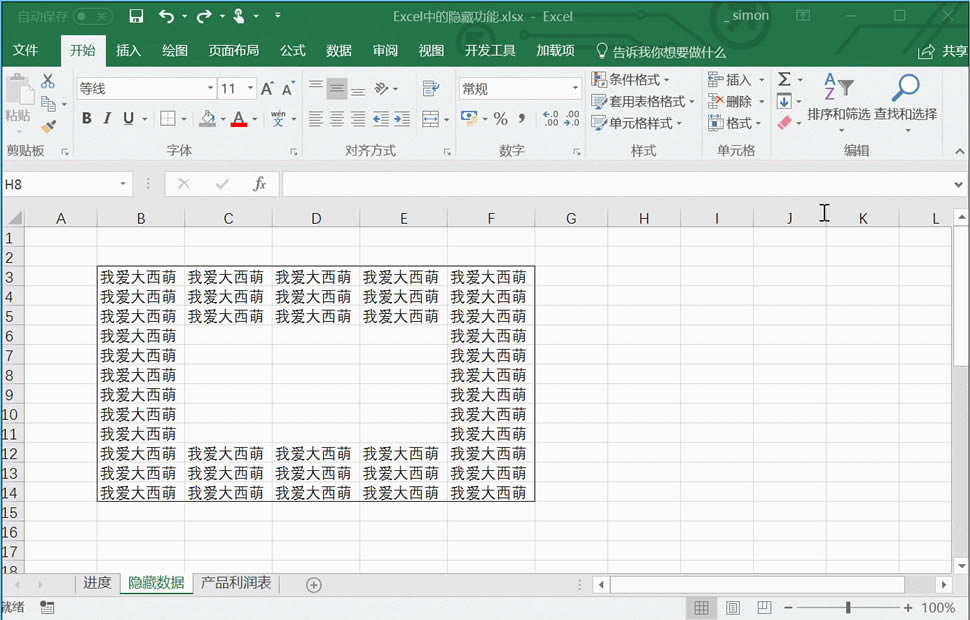Select the 产品利润表 sheet tab

click(x=235, y=583)
